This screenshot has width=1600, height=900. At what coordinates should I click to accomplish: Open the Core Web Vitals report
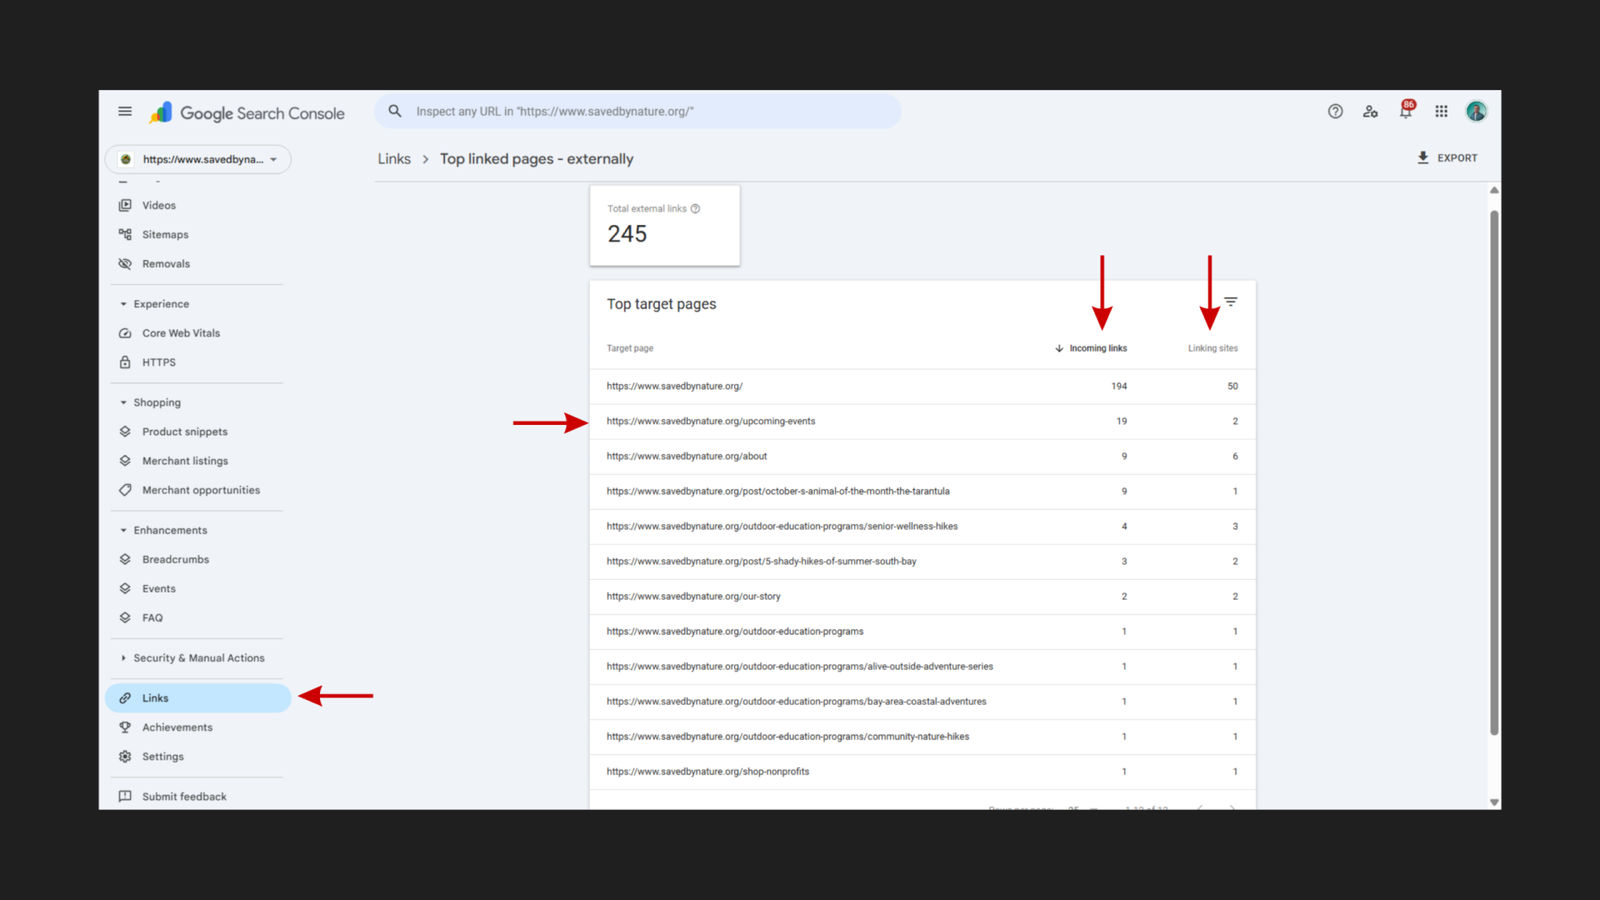point(181,332)
